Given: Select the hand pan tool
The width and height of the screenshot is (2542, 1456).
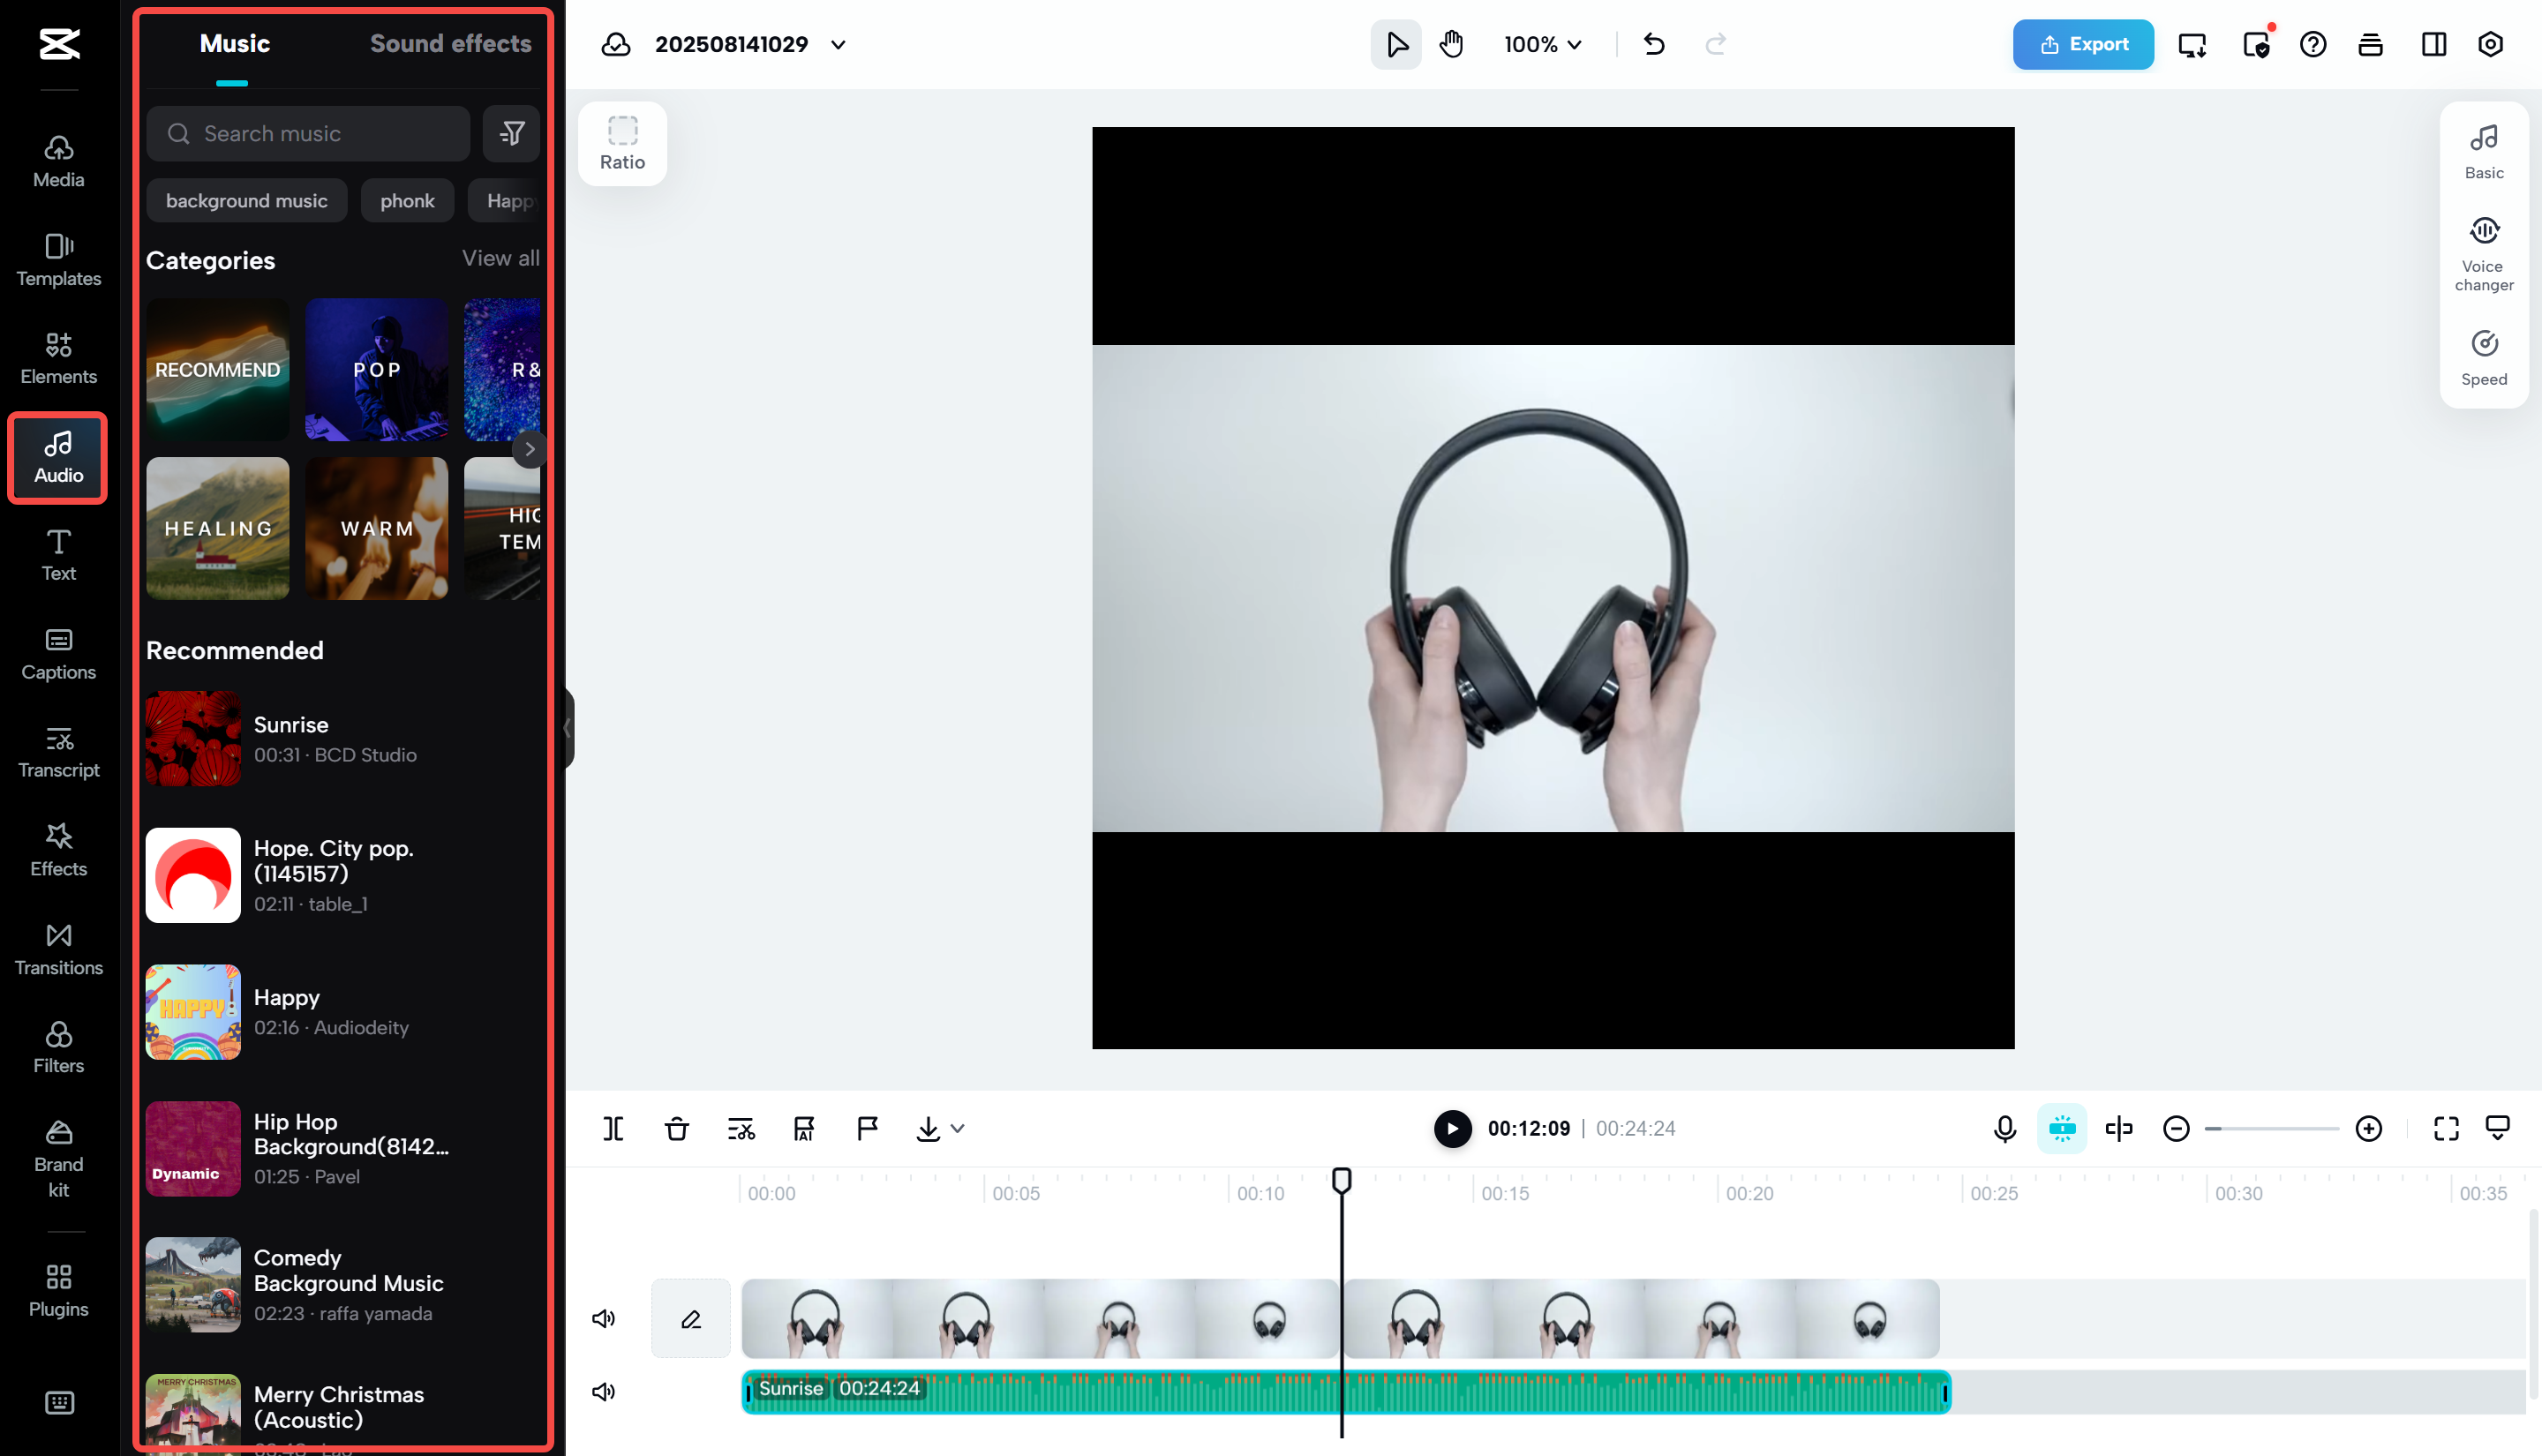Looking at the screenshot, I should (1451, 44).
